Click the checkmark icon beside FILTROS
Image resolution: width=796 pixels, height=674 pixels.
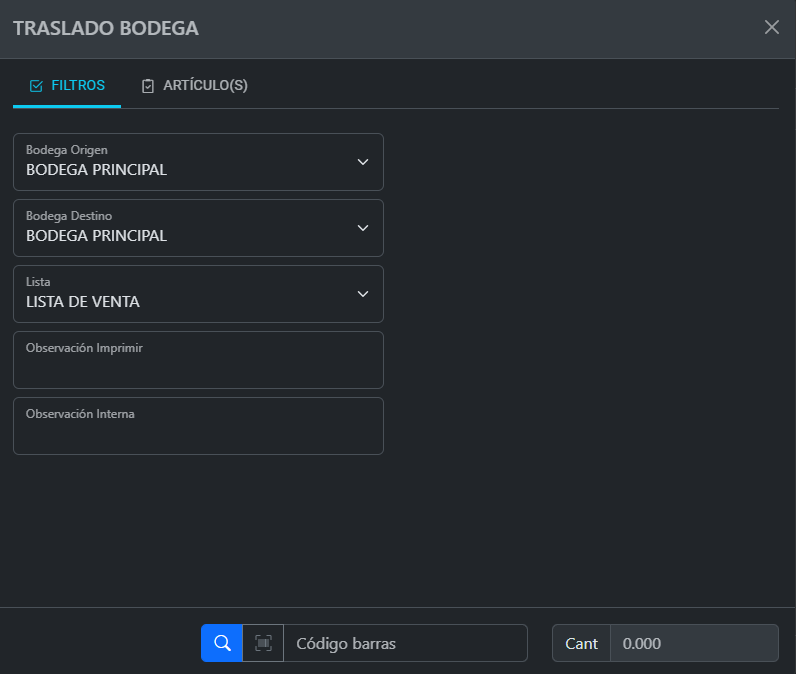pyautogui.click(x=36, y=86)
